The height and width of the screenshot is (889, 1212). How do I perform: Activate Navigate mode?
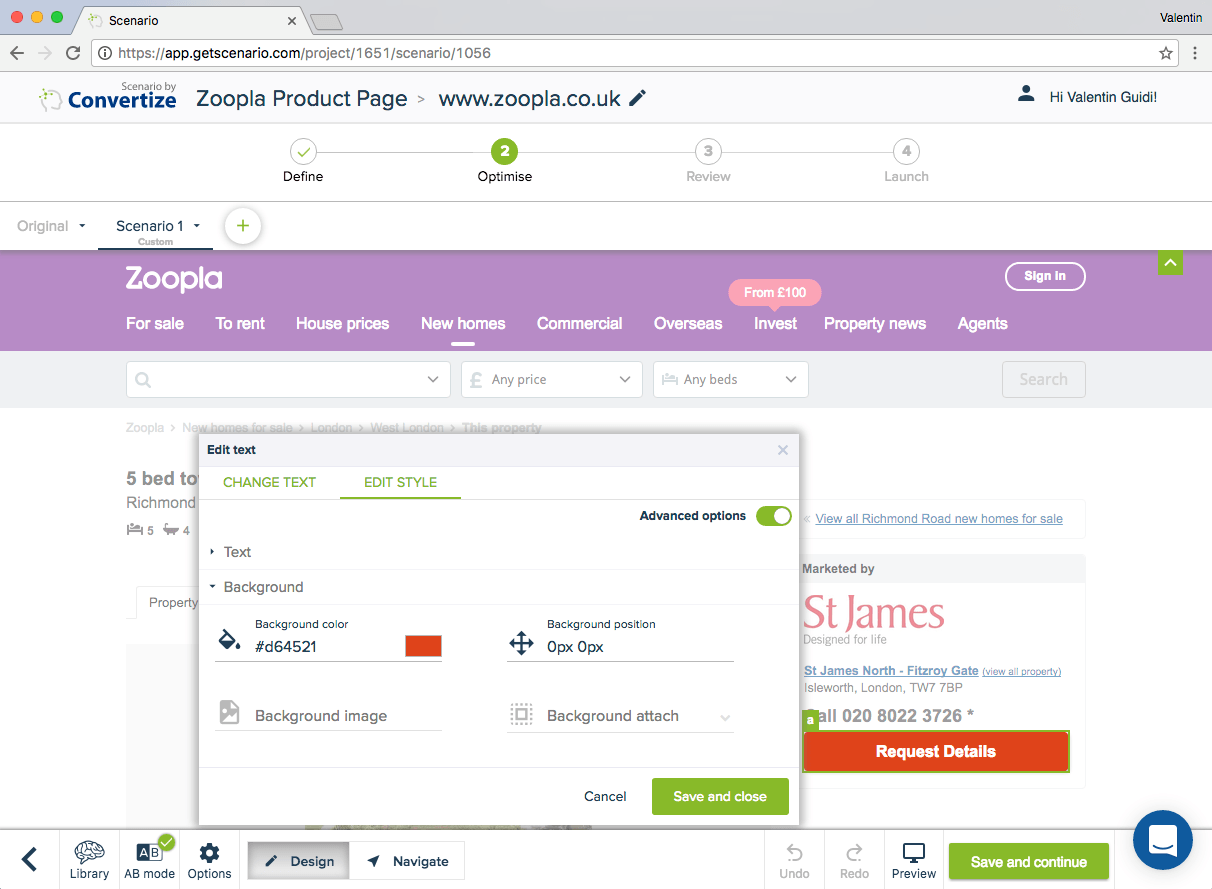coord(407,861)
